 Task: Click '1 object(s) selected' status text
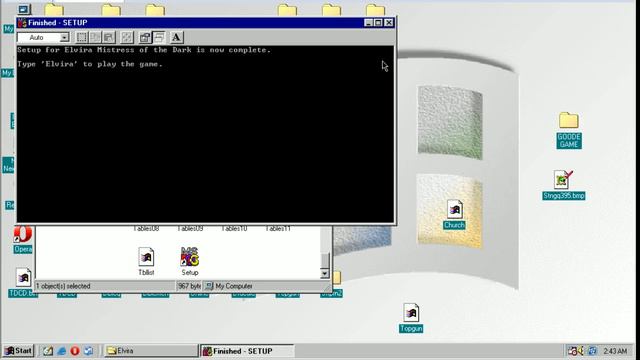click(63, 286)
